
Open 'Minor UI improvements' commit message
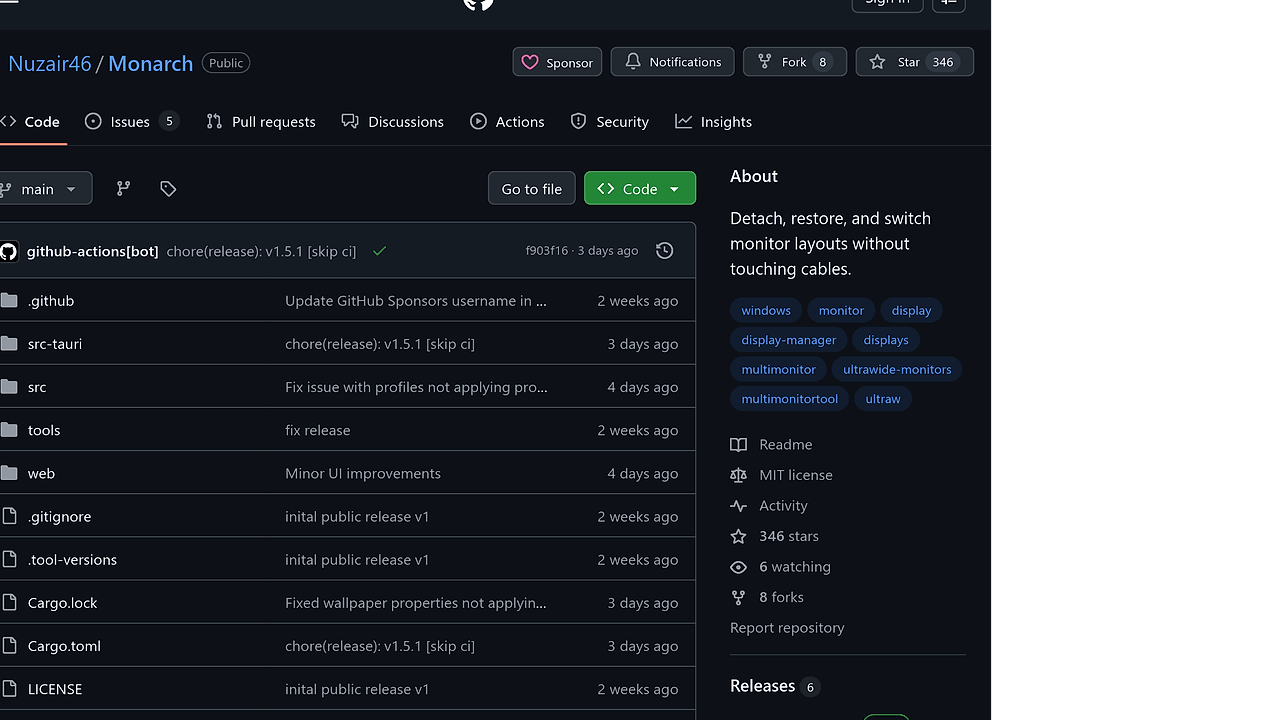click(x=363, y=473)
